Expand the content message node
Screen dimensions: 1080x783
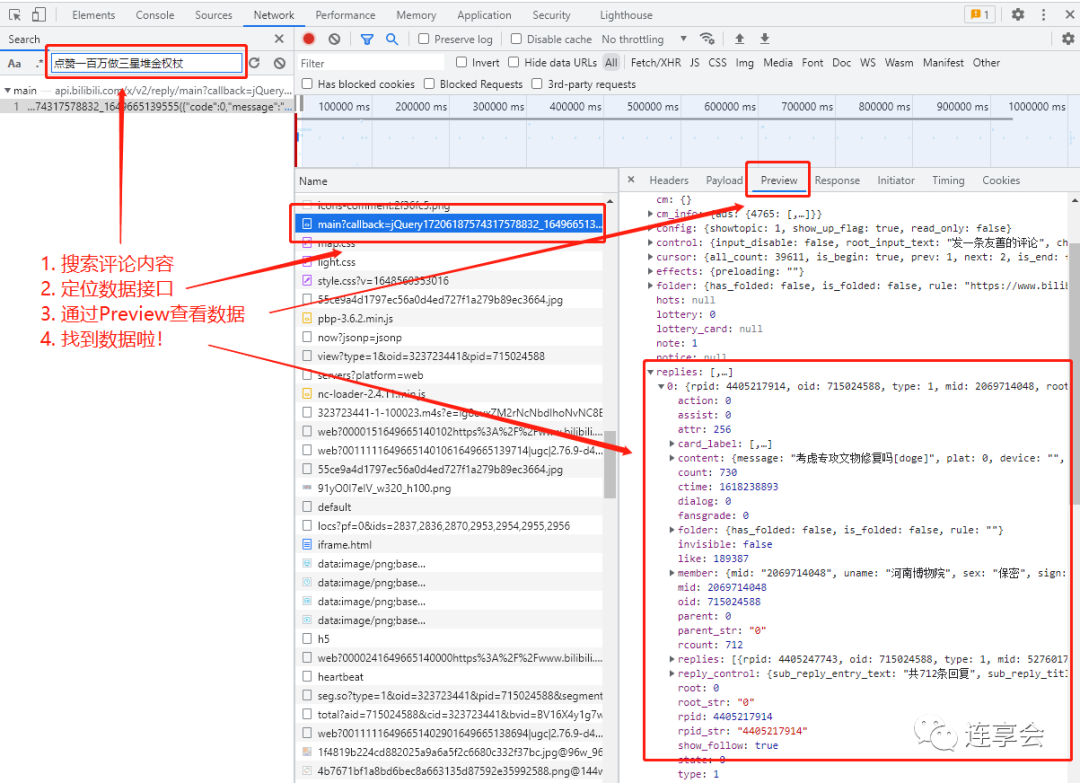(x=672, y=458)
